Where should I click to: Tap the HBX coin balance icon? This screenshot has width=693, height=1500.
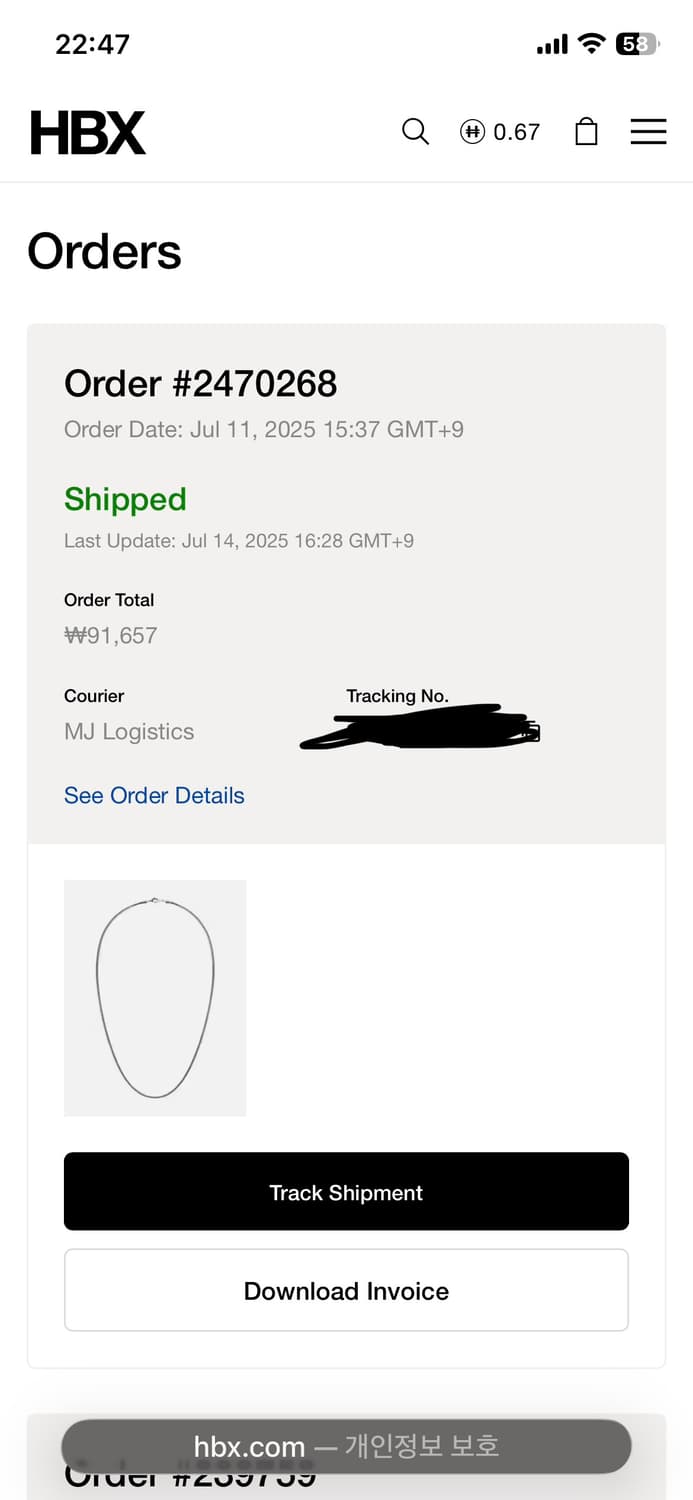click(472, 132)
